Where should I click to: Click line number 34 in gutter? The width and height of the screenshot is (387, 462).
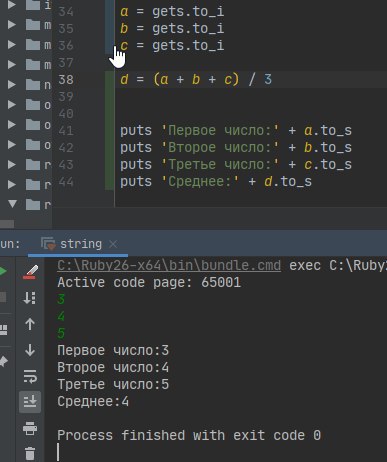tap(66, 12)
